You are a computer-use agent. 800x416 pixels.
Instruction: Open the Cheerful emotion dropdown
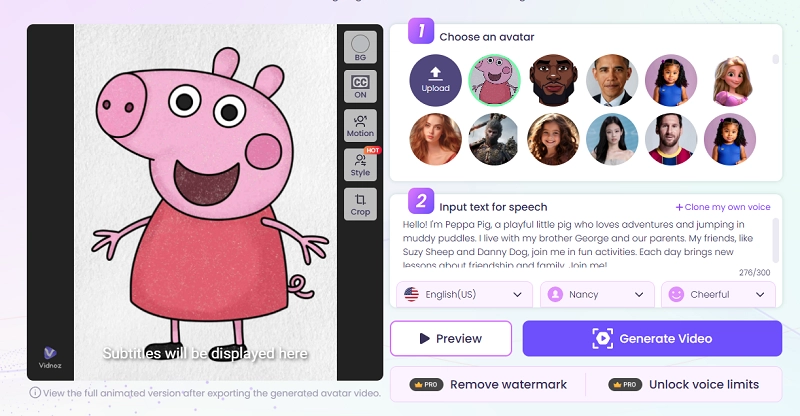click(x=718, y=295)
